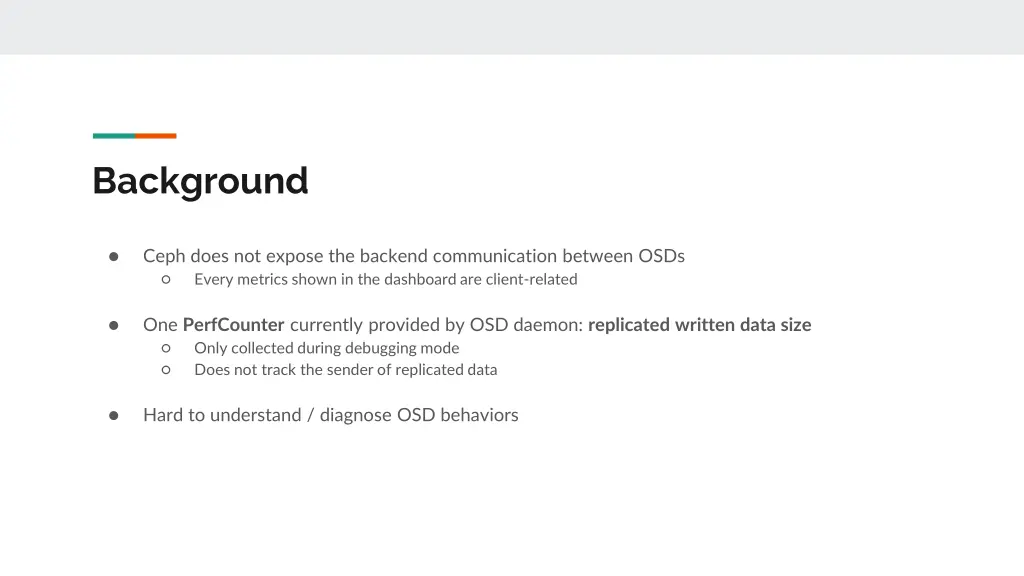
Task: Click the gray header band above the slide
Action: 512,27
